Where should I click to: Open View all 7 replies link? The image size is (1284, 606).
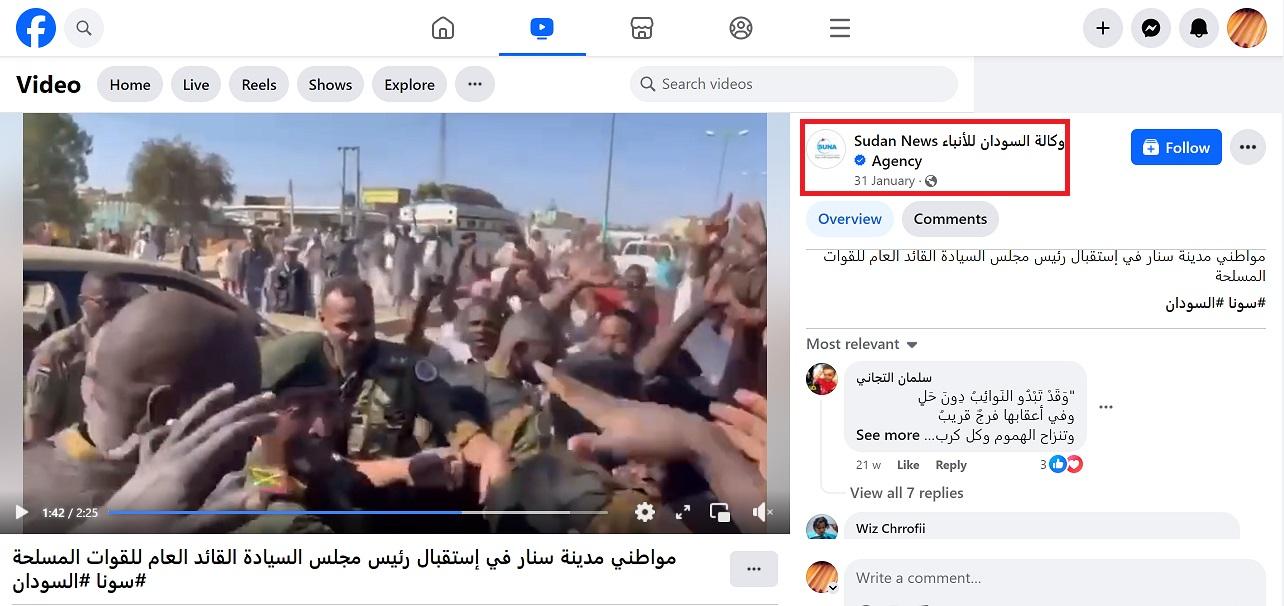point(906,493)
